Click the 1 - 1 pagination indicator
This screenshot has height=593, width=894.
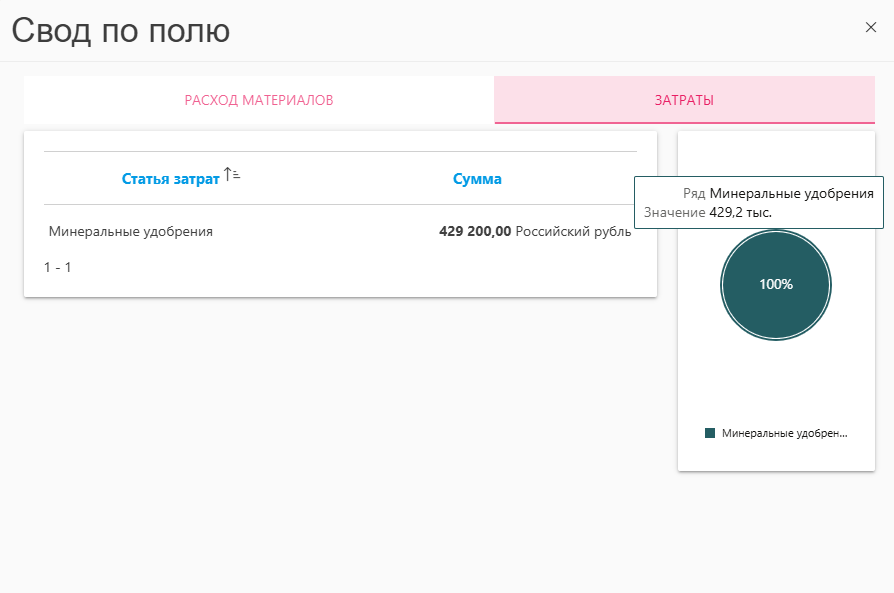tap(58, 267)
